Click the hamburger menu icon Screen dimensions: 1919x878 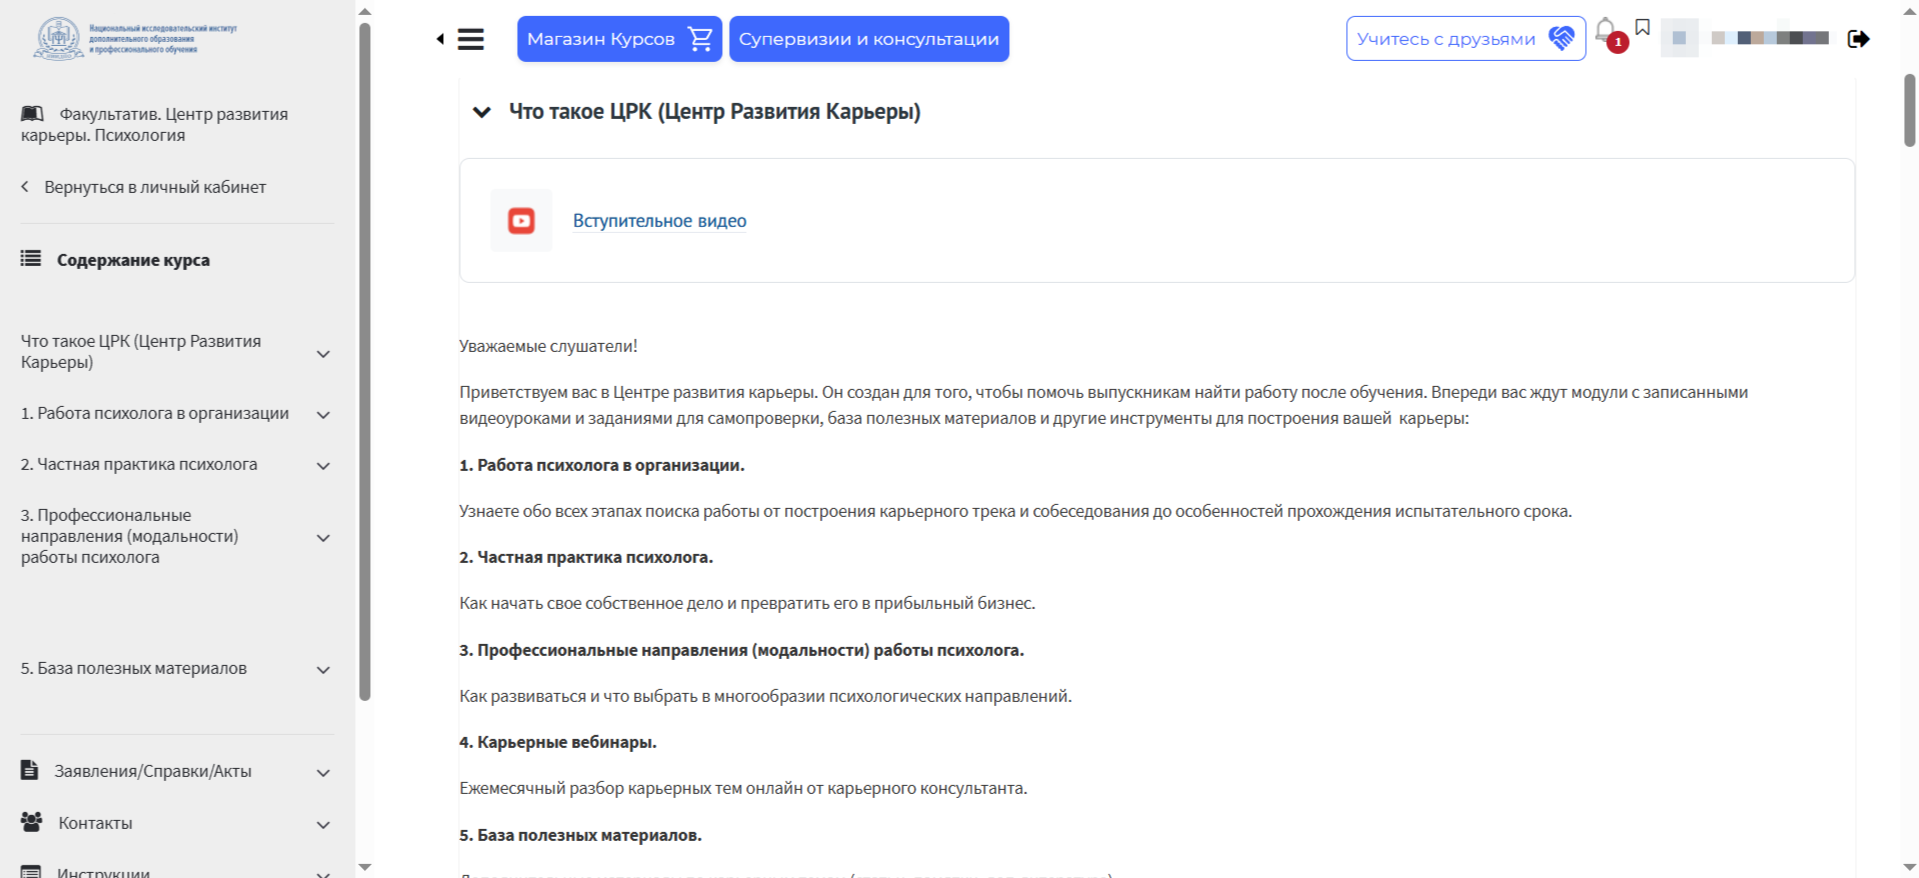(471, 39)
